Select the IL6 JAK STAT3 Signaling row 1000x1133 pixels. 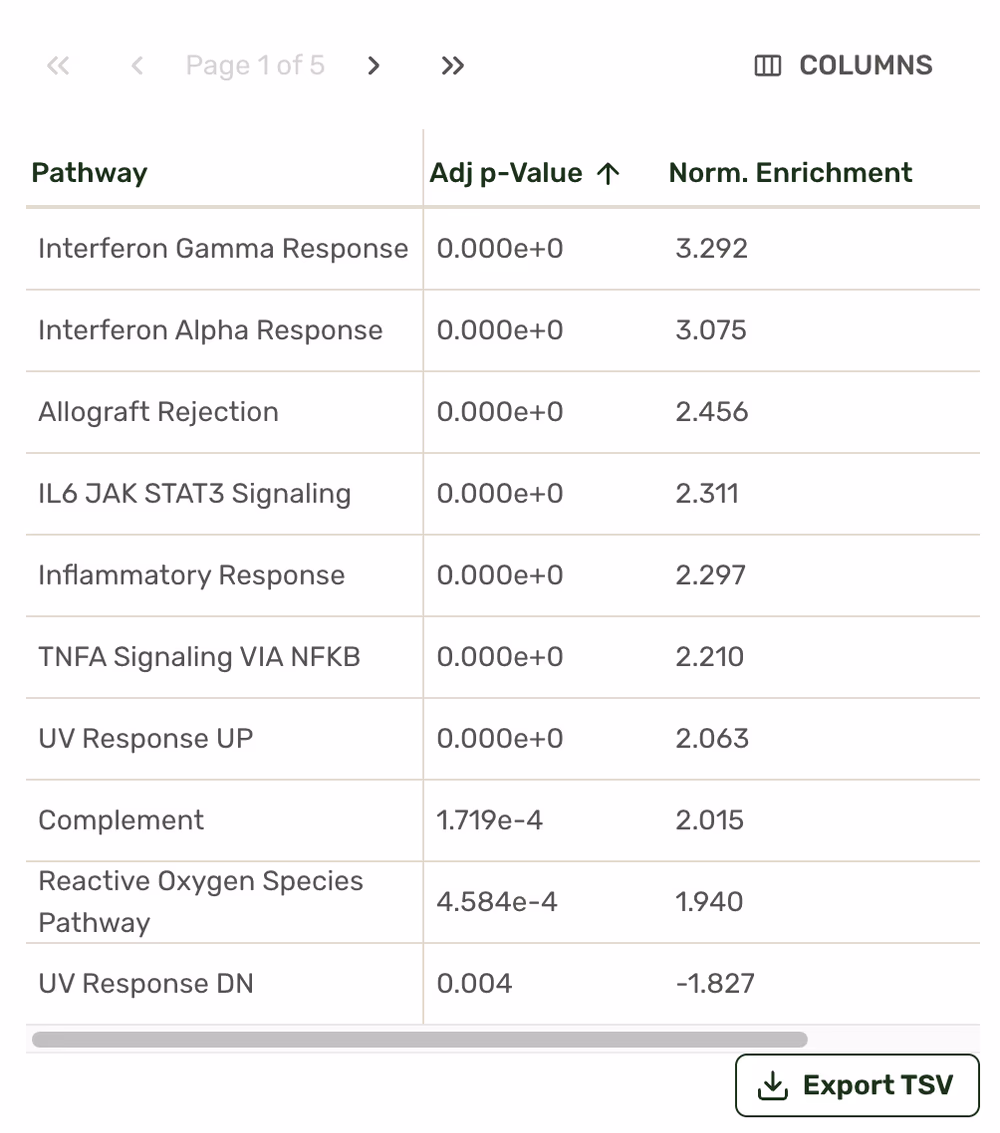pos(194,494)
